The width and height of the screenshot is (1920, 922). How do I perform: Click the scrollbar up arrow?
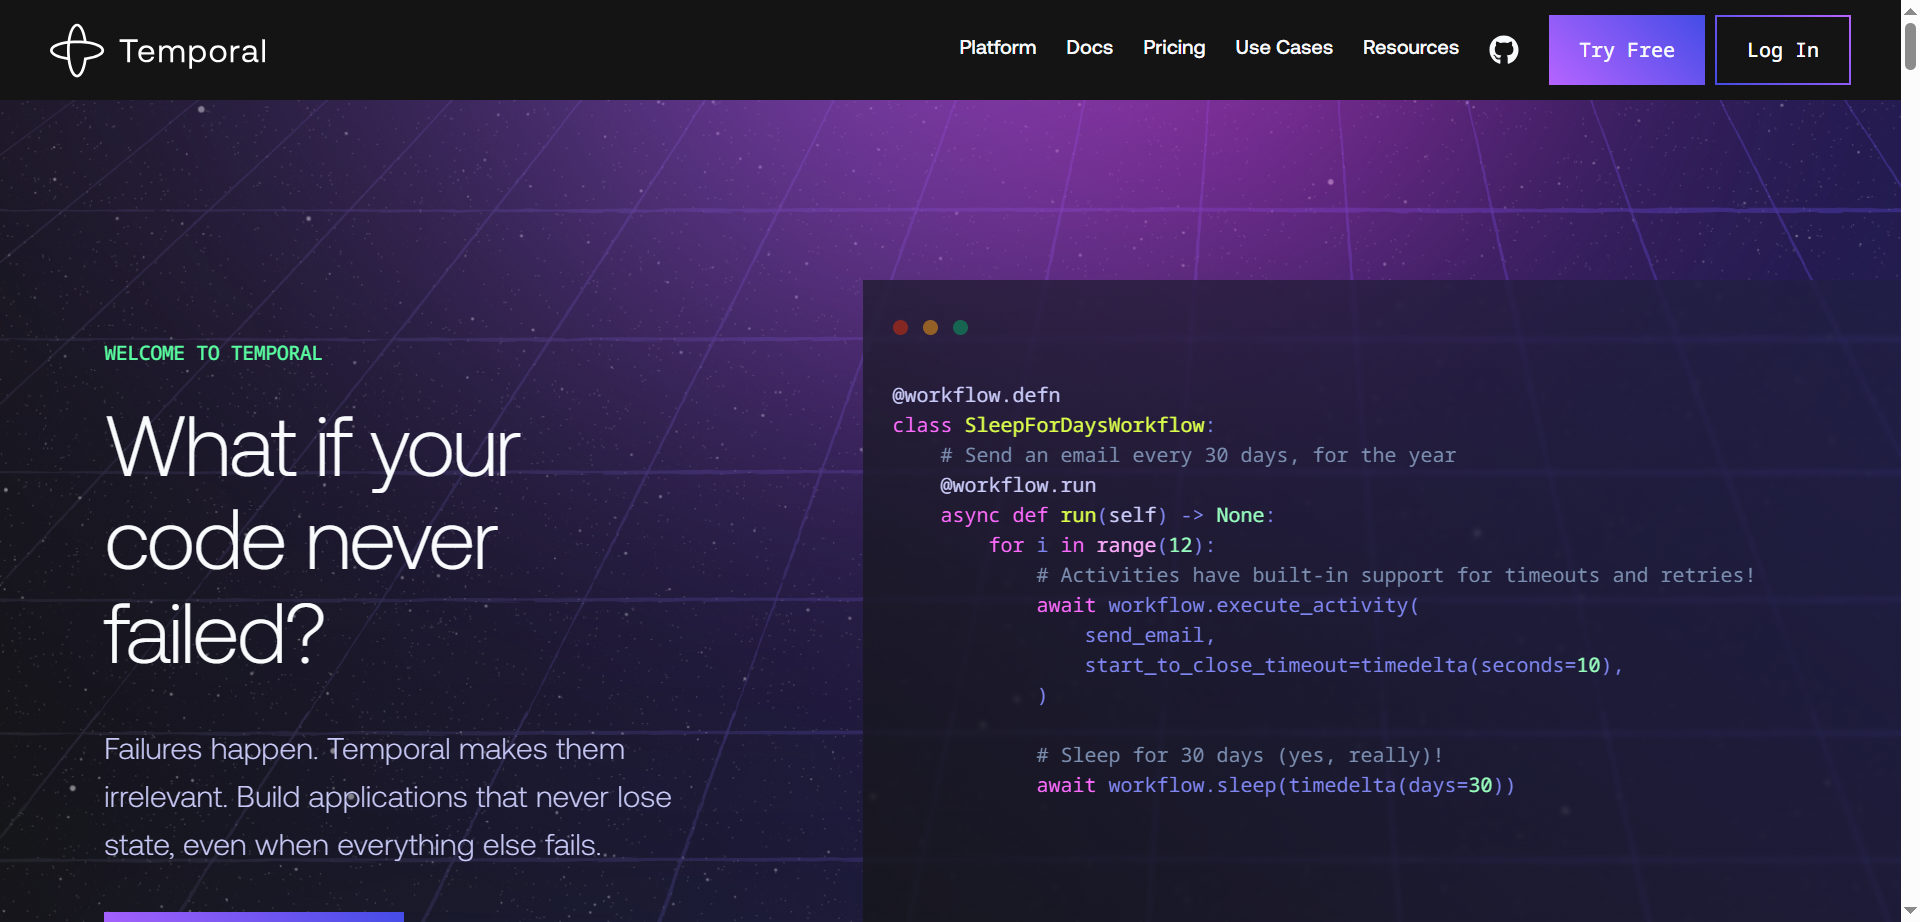1910,9
